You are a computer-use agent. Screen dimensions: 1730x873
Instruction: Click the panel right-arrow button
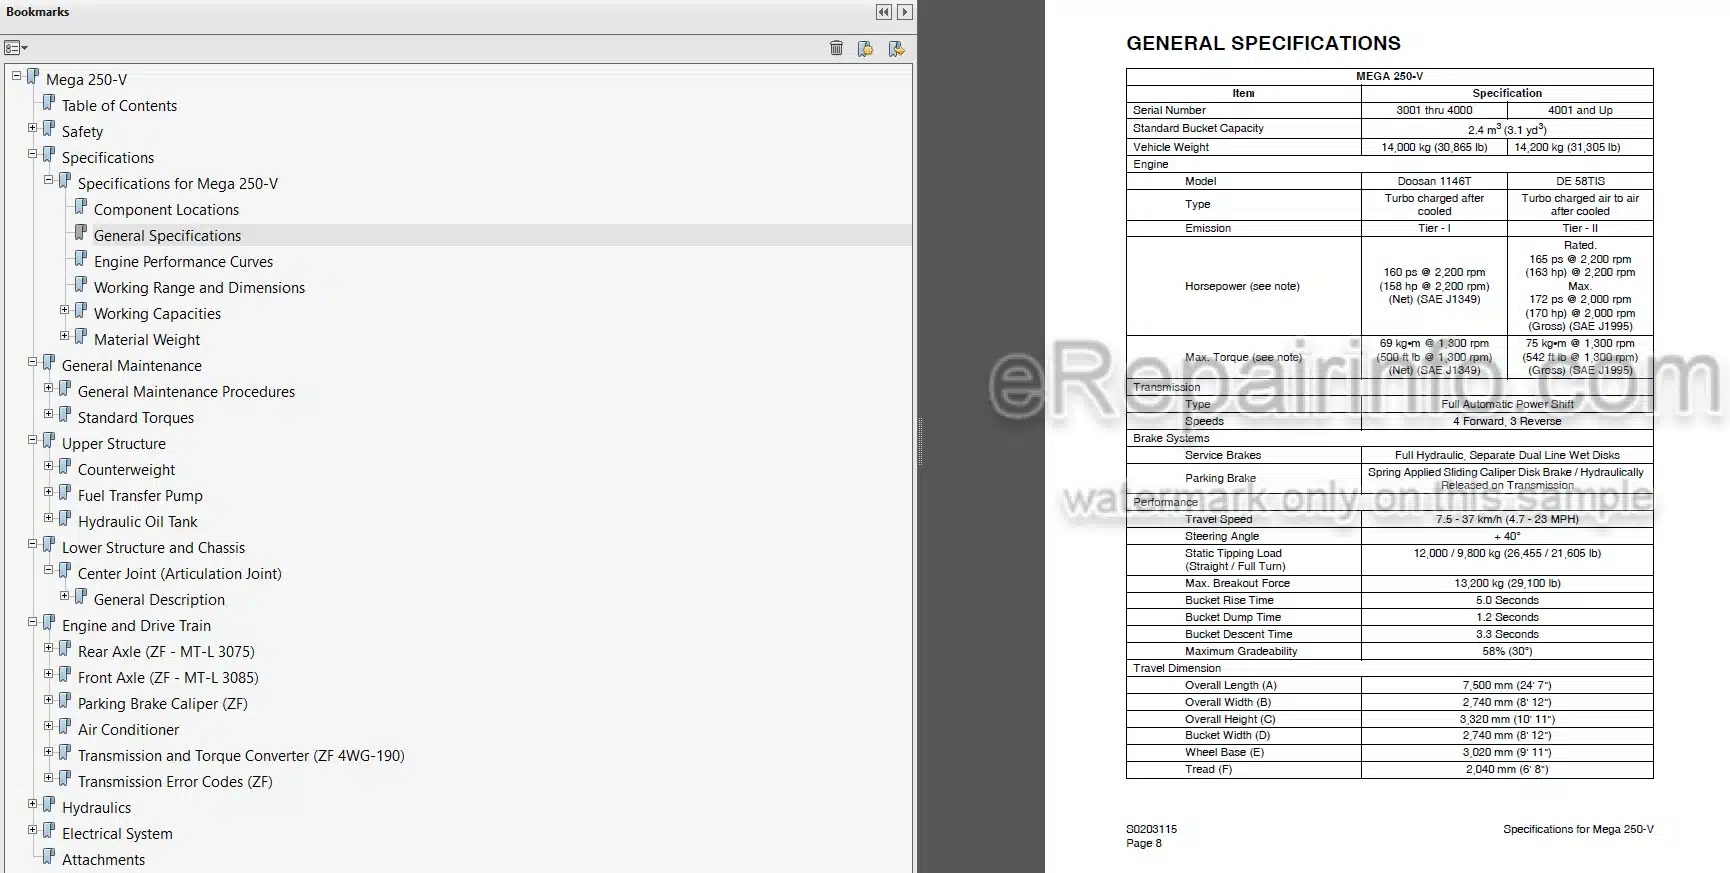point(905,12)
